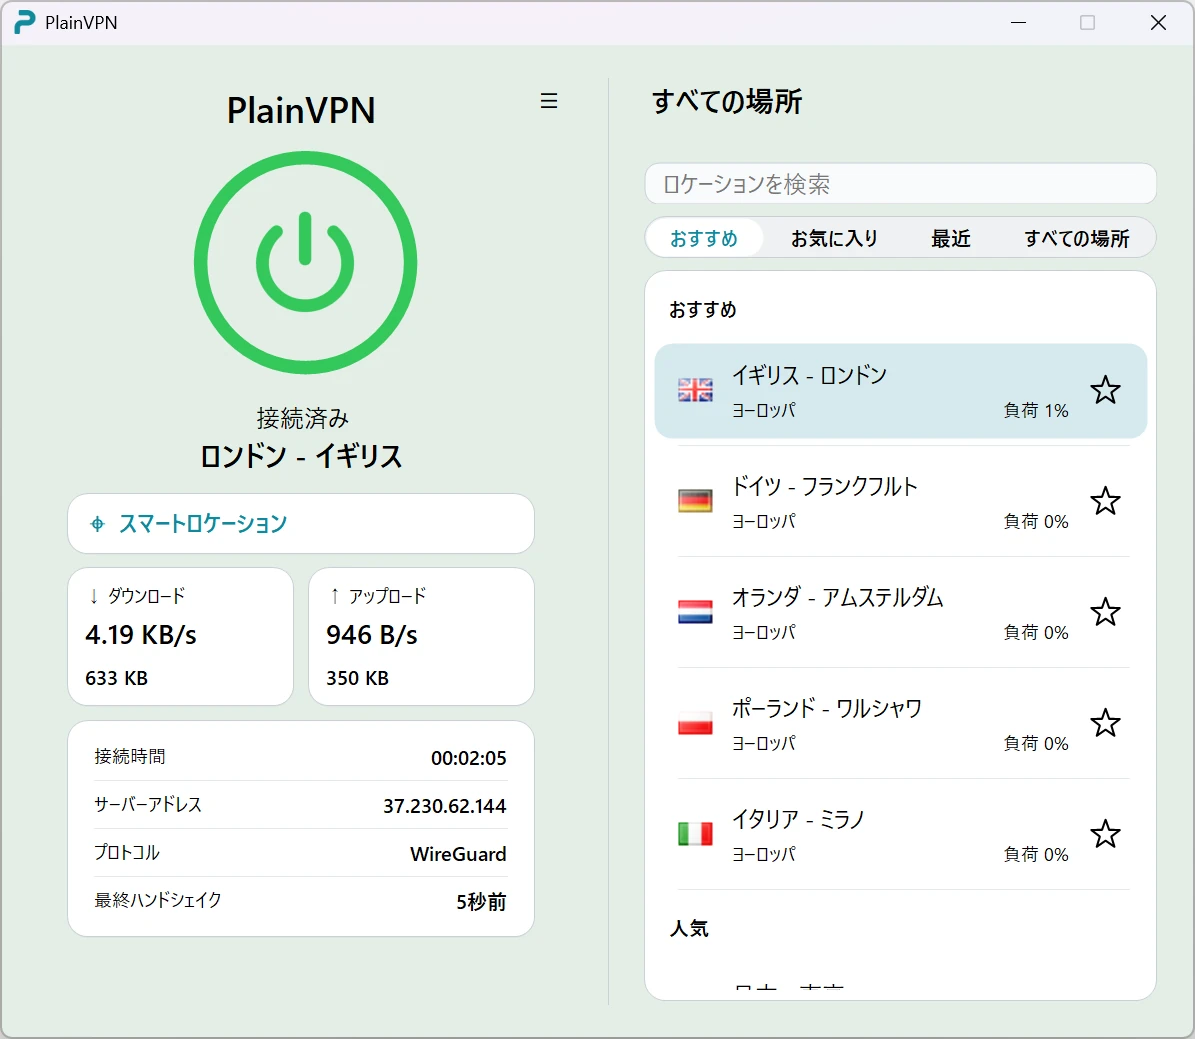1195x1039 pixels.
Task: Click the connection time 00:02:05
Action: pyautogui.click(x=469, y=758)
